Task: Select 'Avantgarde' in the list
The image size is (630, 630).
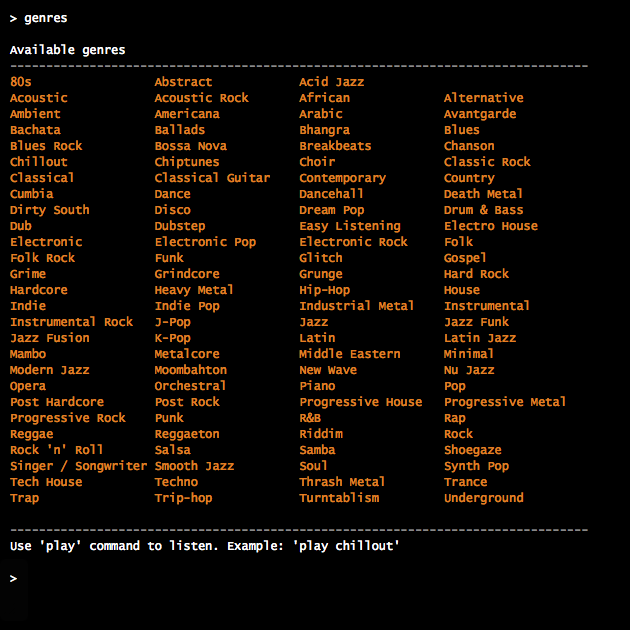Action: pos(480,114)
